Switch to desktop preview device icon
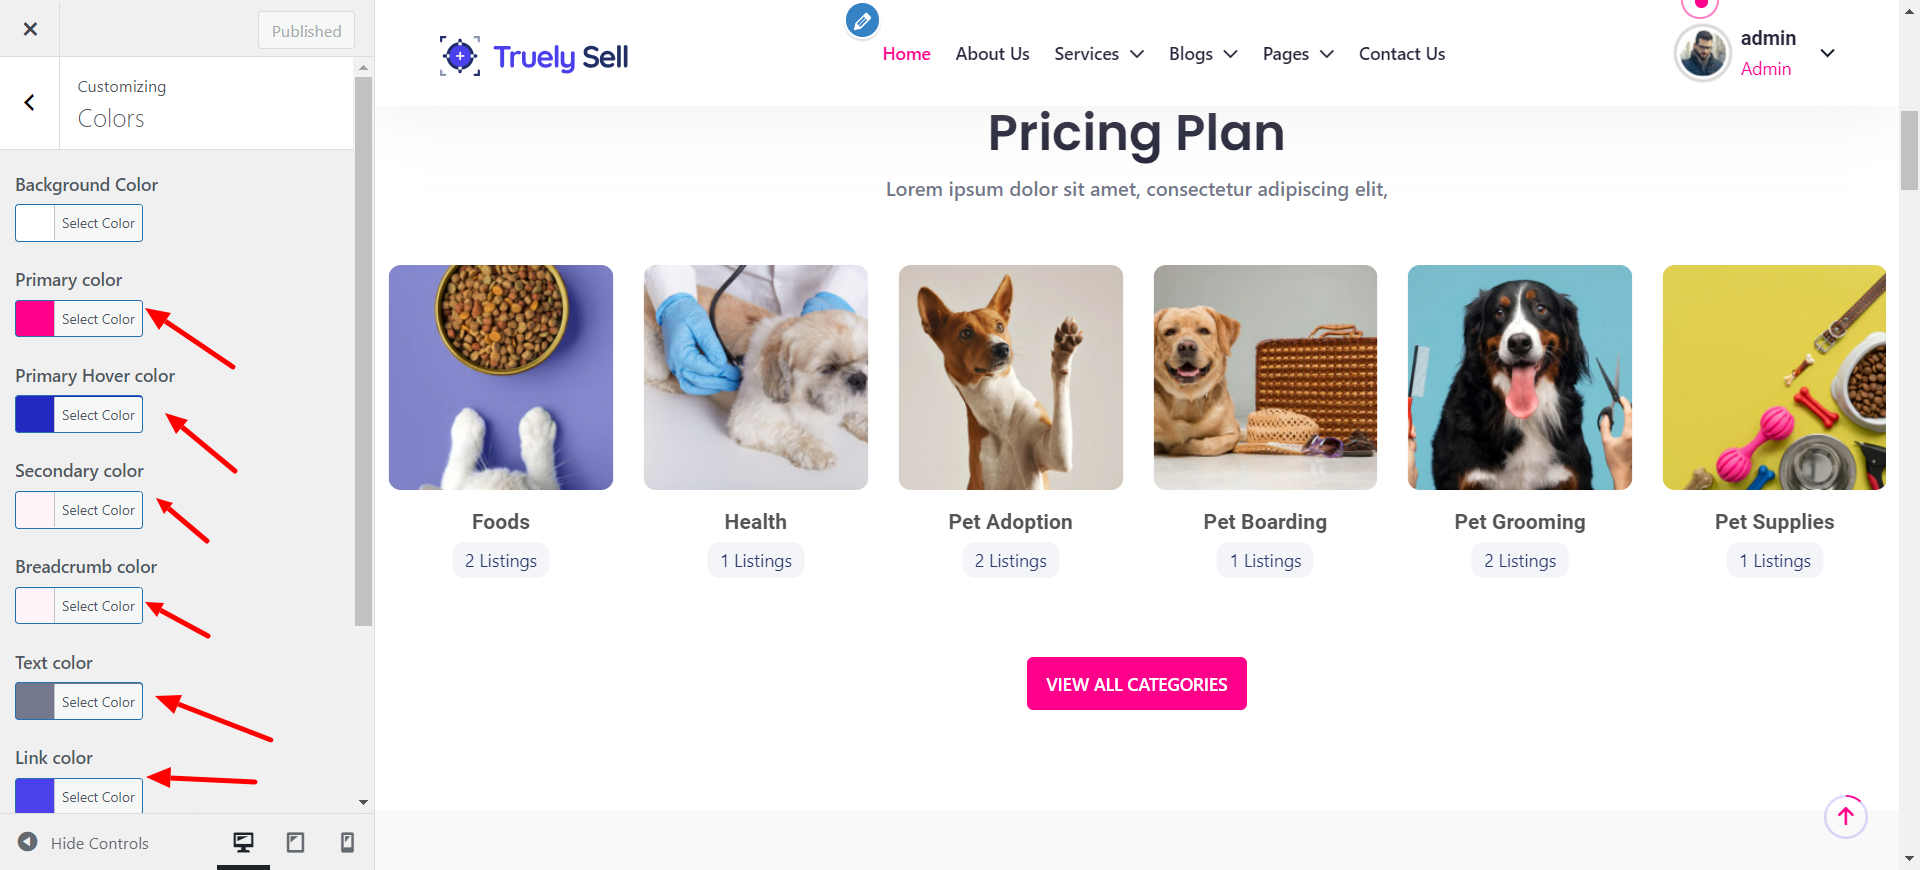 coord(243,842)
